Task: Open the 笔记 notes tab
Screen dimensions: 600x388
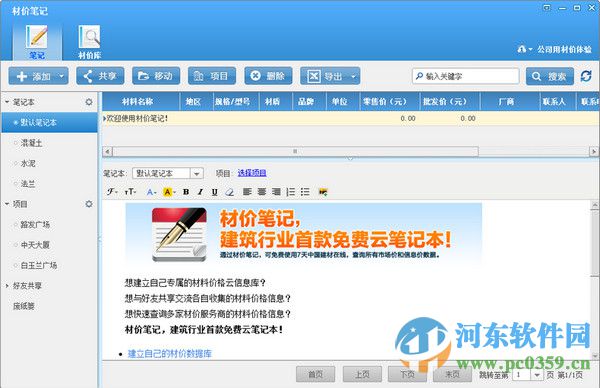Action: point(37,42)
